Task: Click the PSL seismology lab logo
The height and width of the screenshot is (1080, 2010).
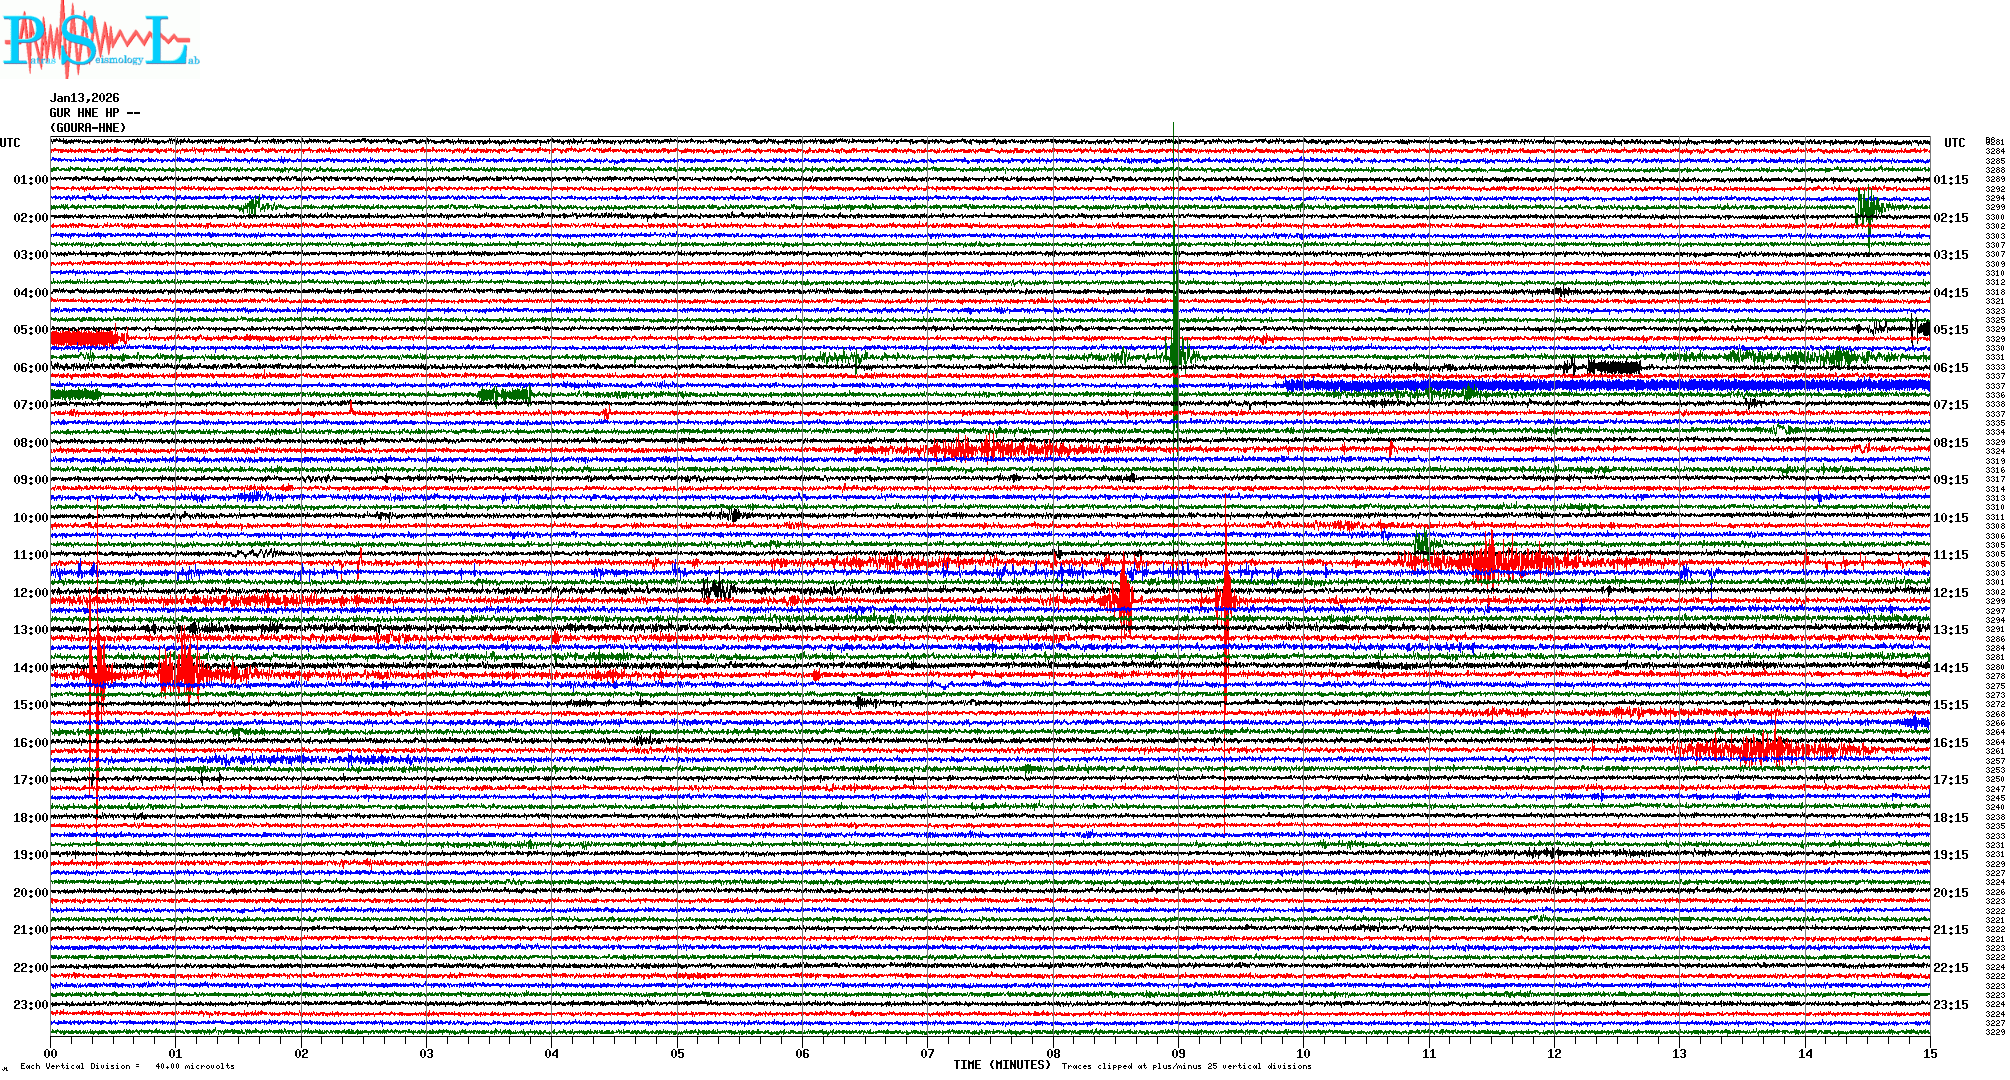Action: pyautogui.click(x=100, y=40)
